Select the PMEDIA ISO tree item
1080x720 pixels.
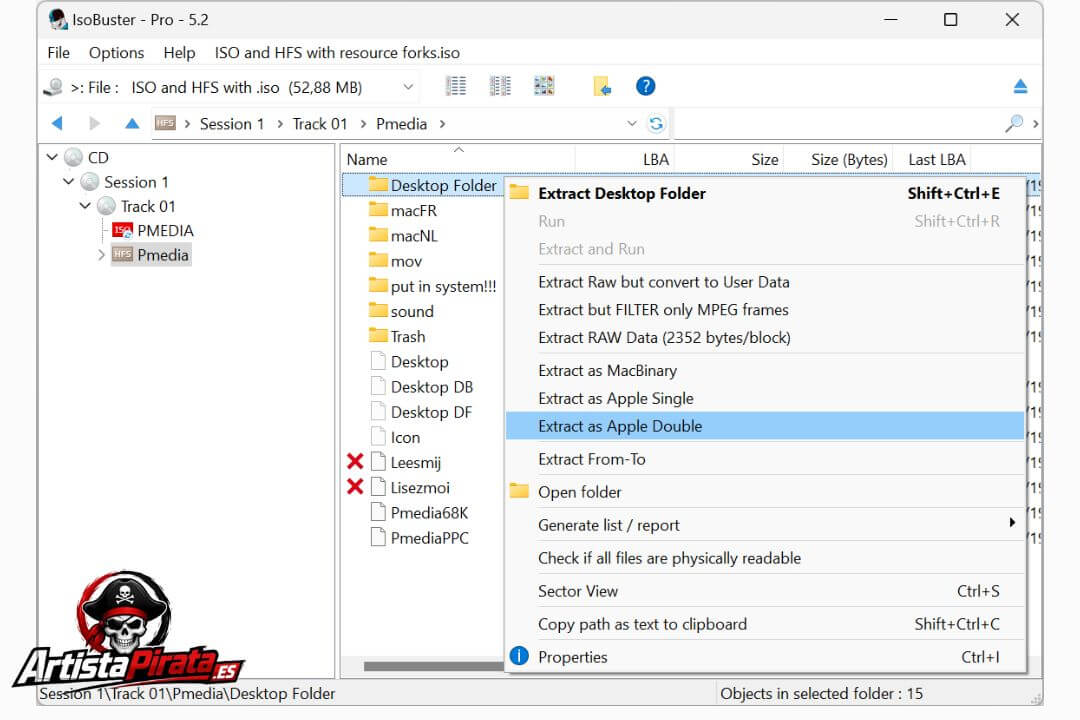click(153, 230)
